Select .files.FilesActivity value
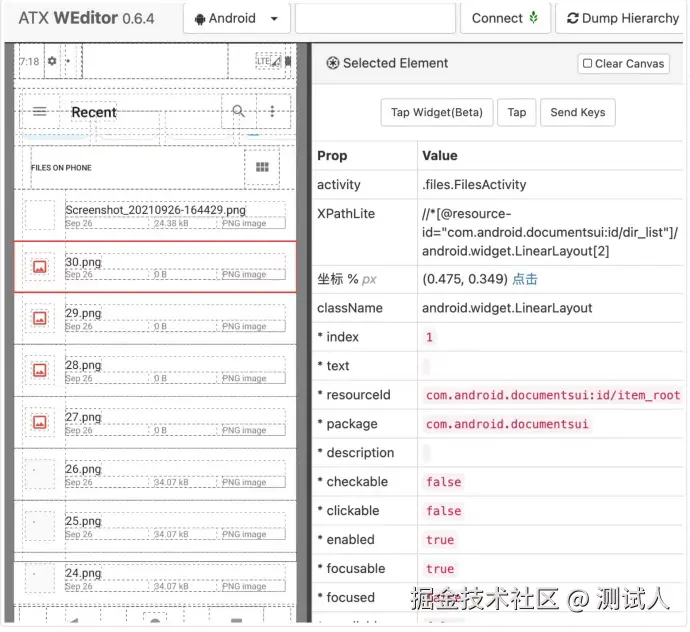 point(474,184)
